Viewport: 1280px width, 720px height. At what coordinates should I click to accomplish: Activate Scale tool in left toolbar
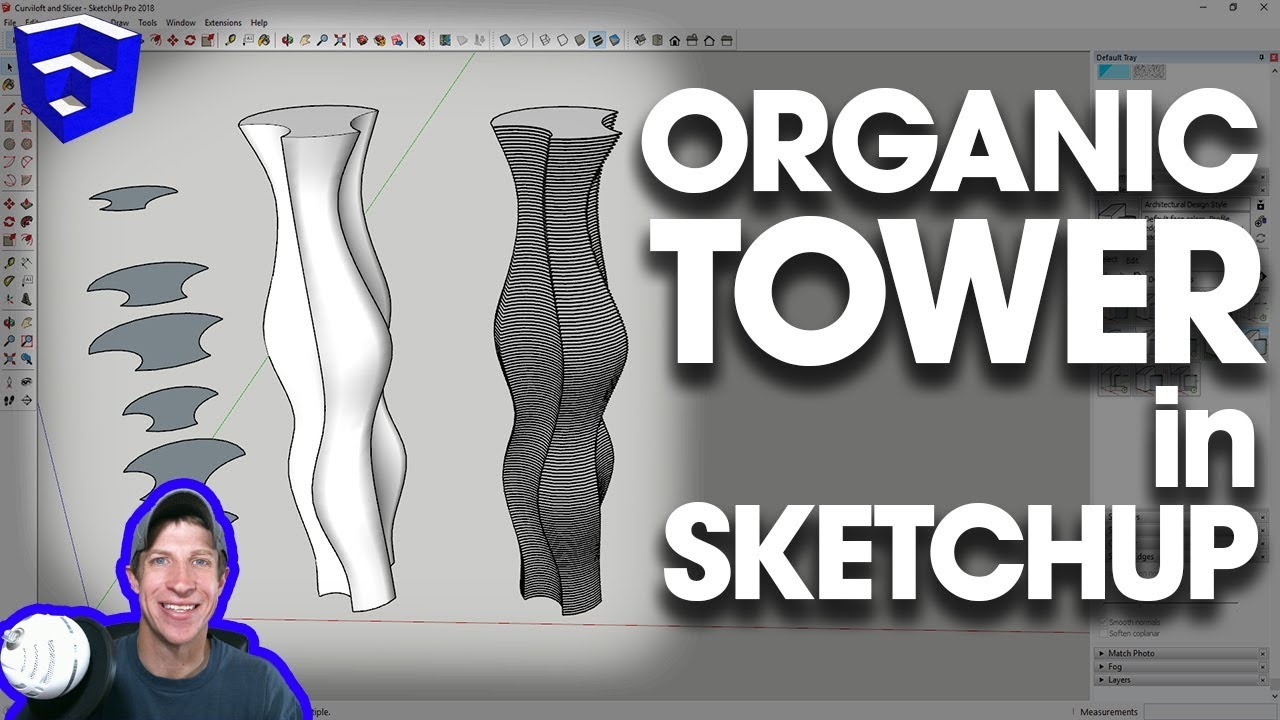point(9,239)
